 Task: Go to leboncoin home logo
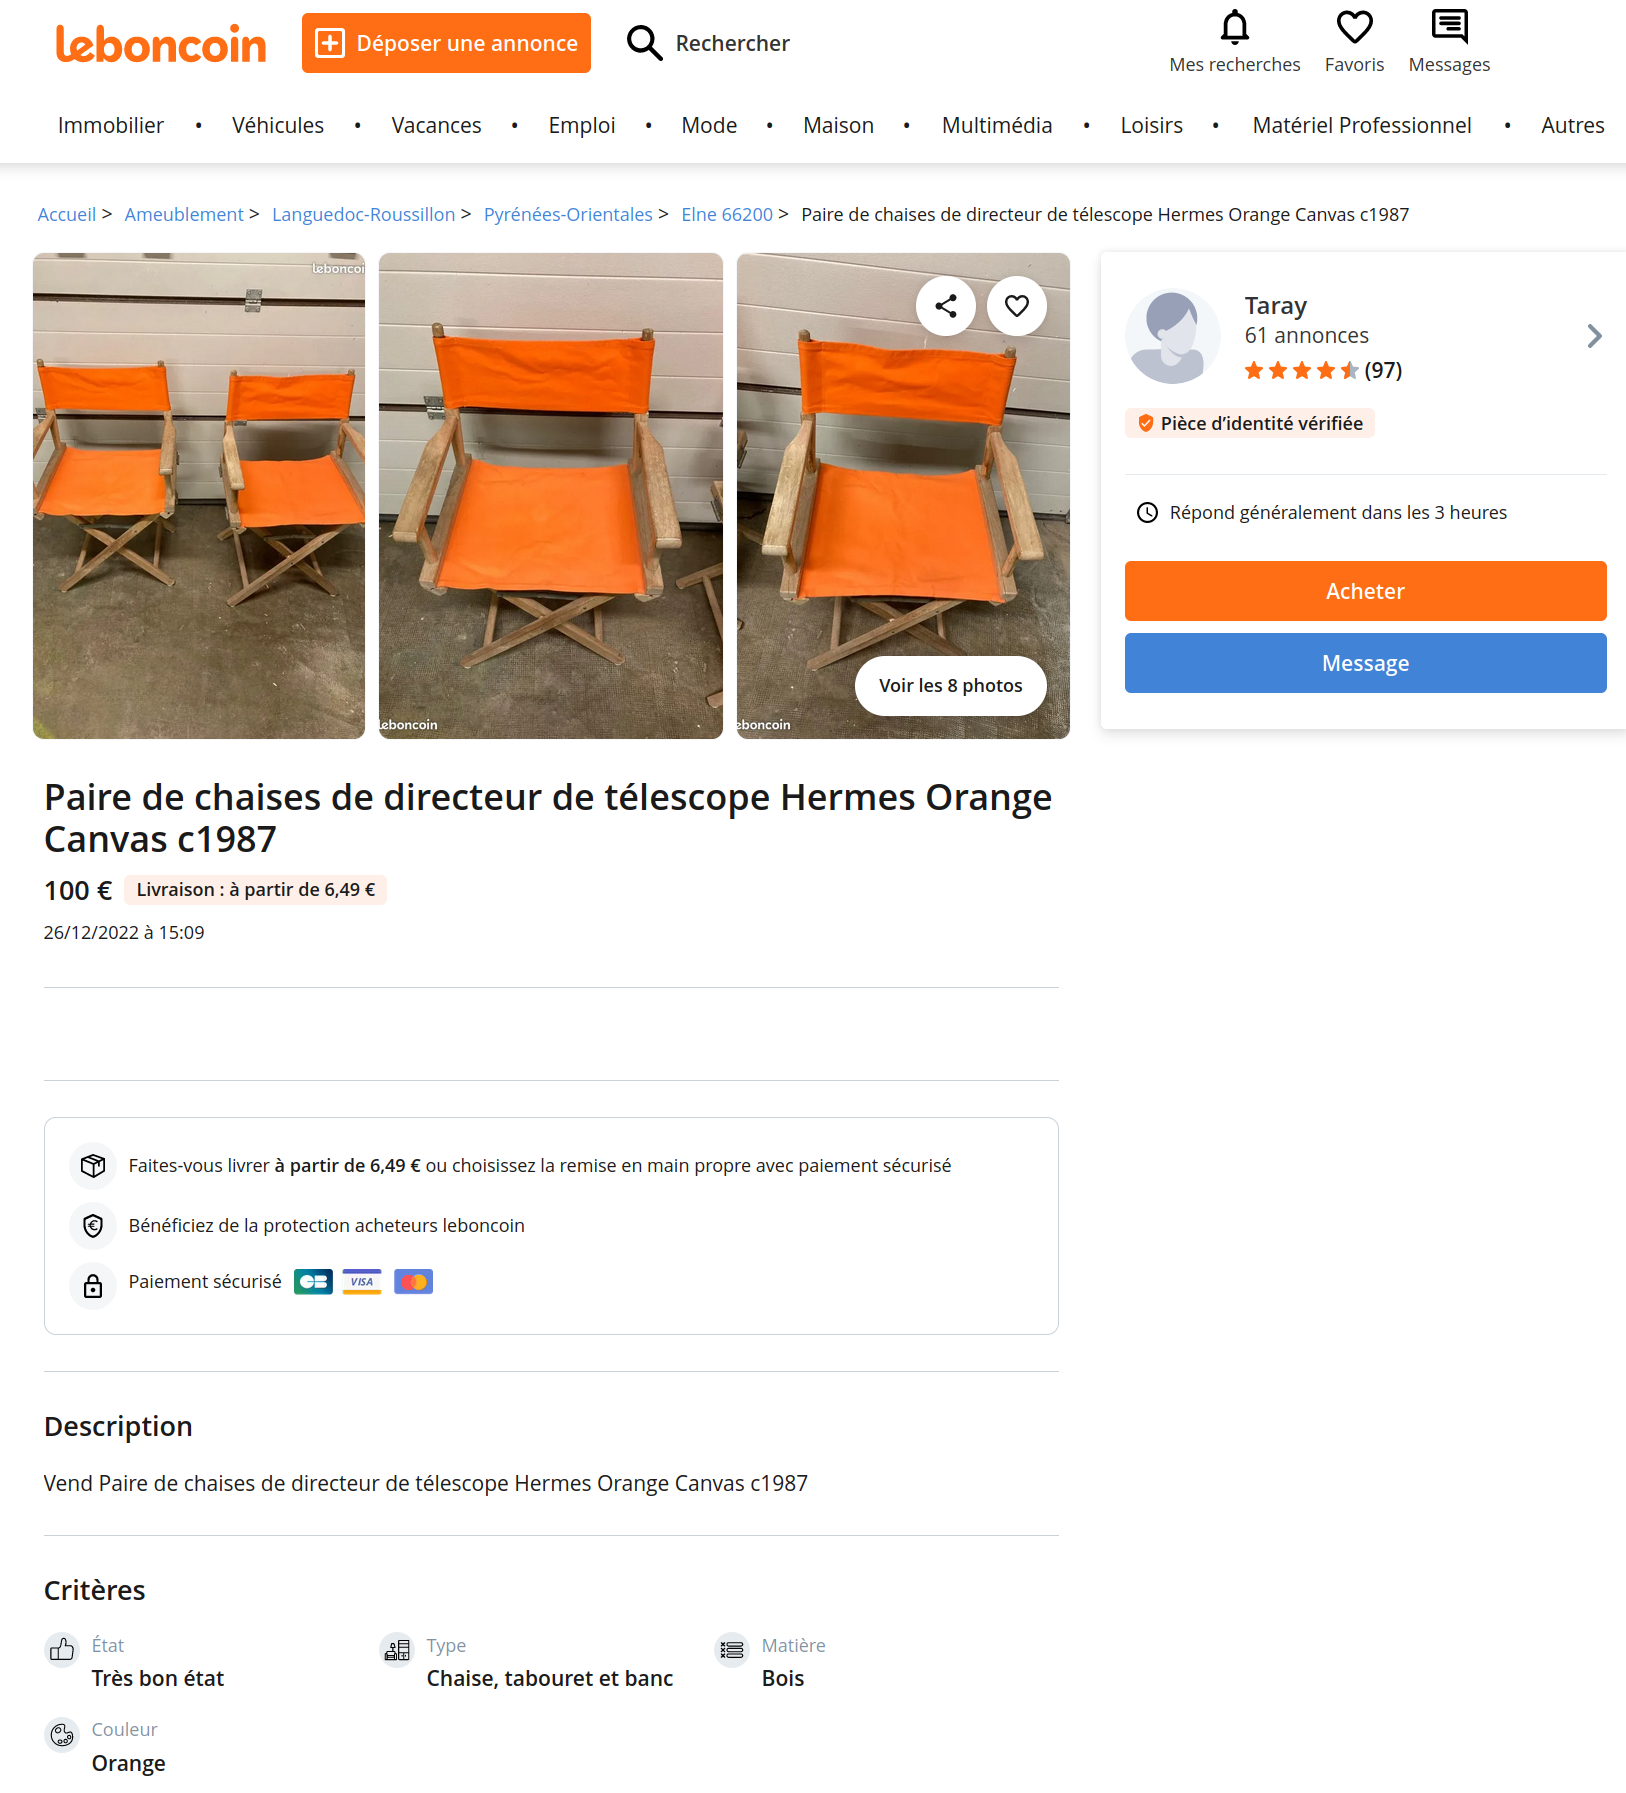point(161,43)
